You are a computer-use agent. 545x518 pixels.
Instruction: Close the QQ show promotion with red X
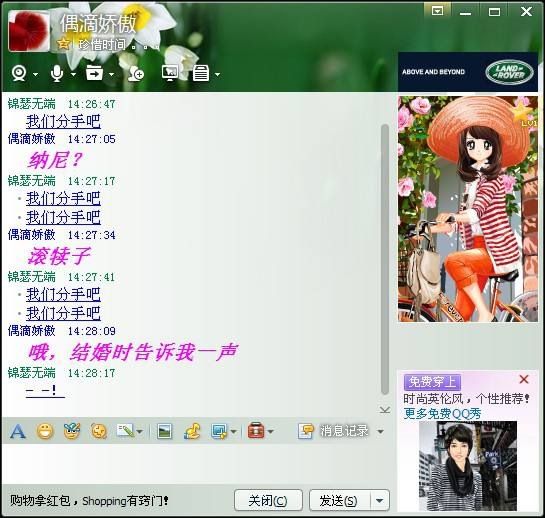click(x=524, y=379)
